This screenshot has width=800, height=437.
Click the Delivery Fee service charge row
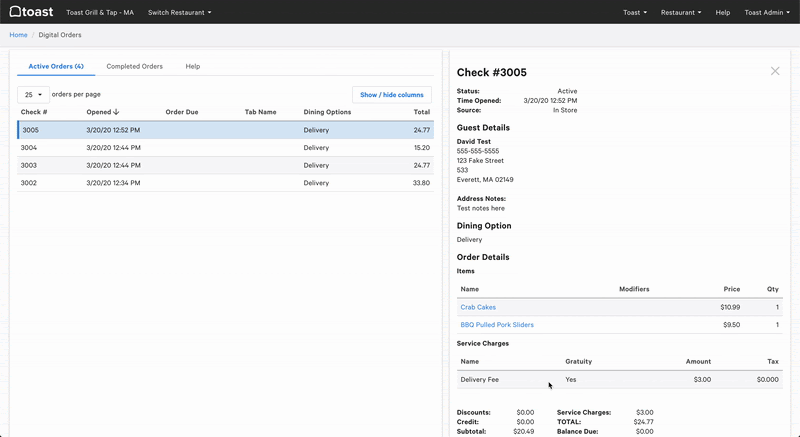(619, 379)
